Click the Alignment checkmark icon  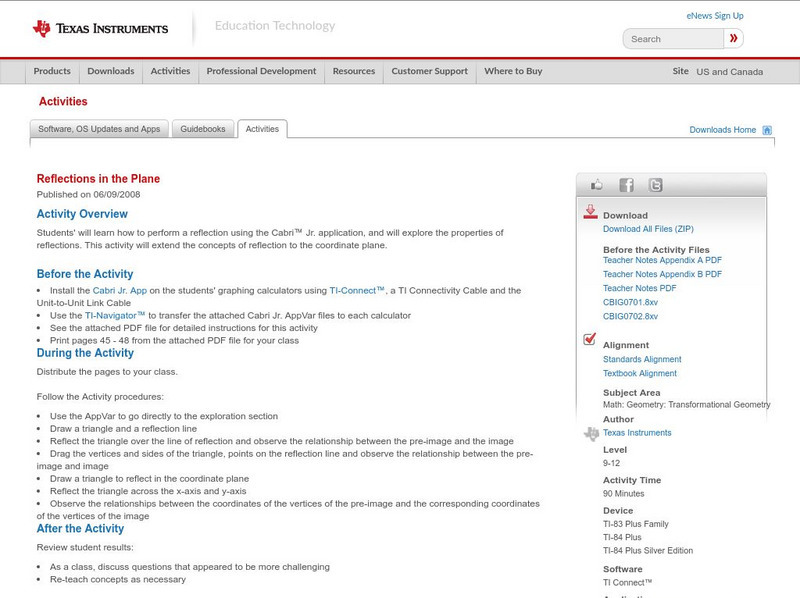pos(590,339)
